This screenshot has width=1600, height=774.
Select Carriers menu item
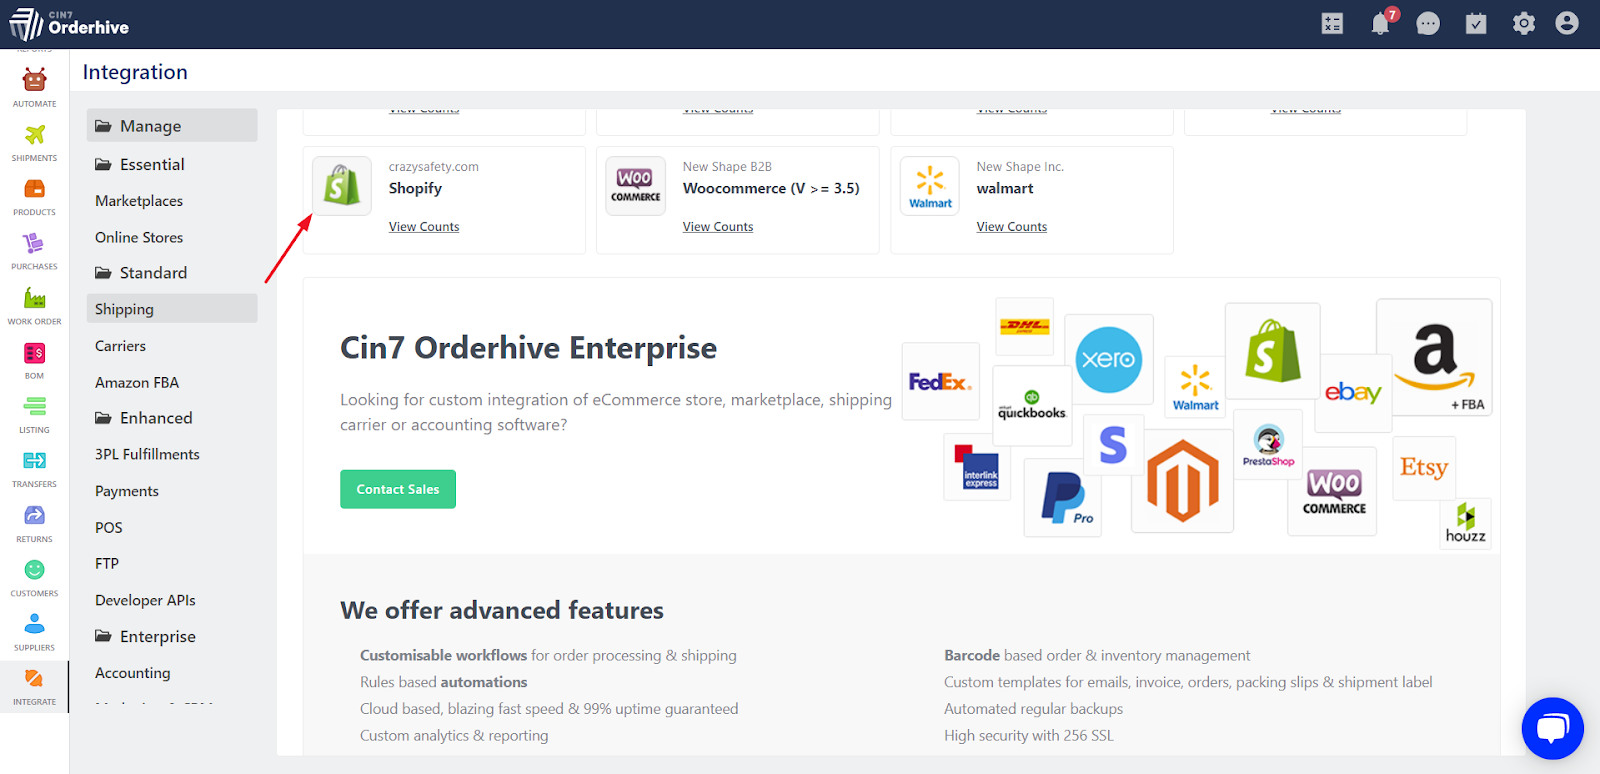tap(120, 346)
